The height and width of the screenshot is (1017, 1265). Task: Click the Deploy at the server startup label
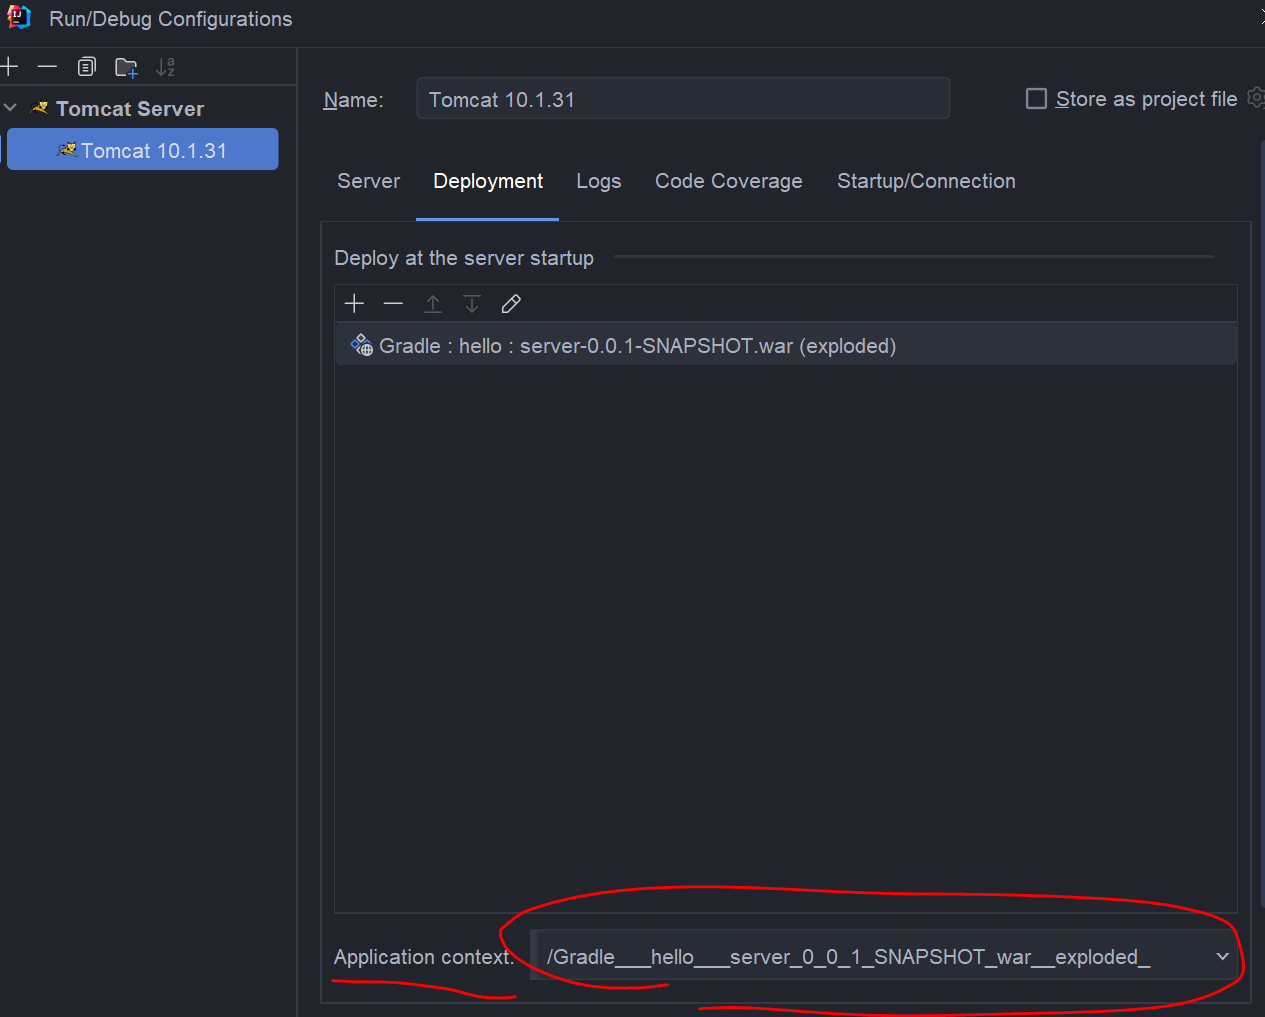[464, 258]
